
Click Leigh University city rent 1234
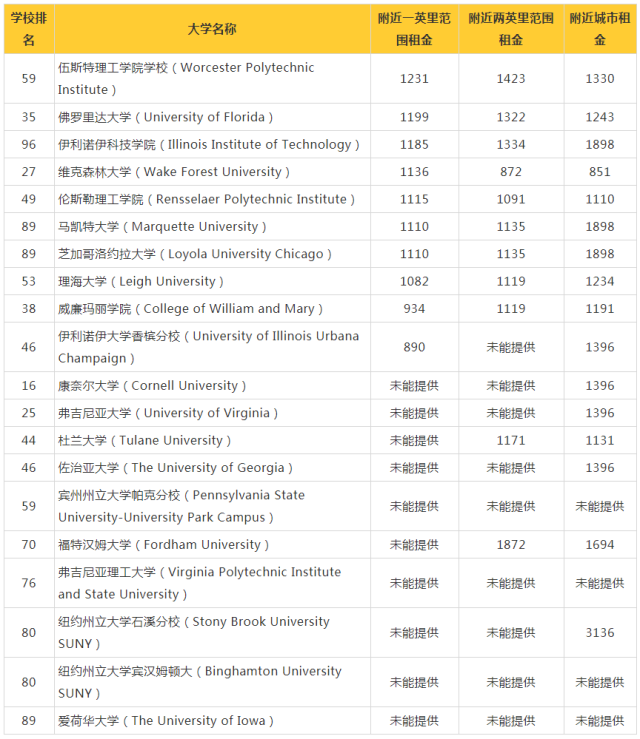pyautogui.click(x=600, y=281)
